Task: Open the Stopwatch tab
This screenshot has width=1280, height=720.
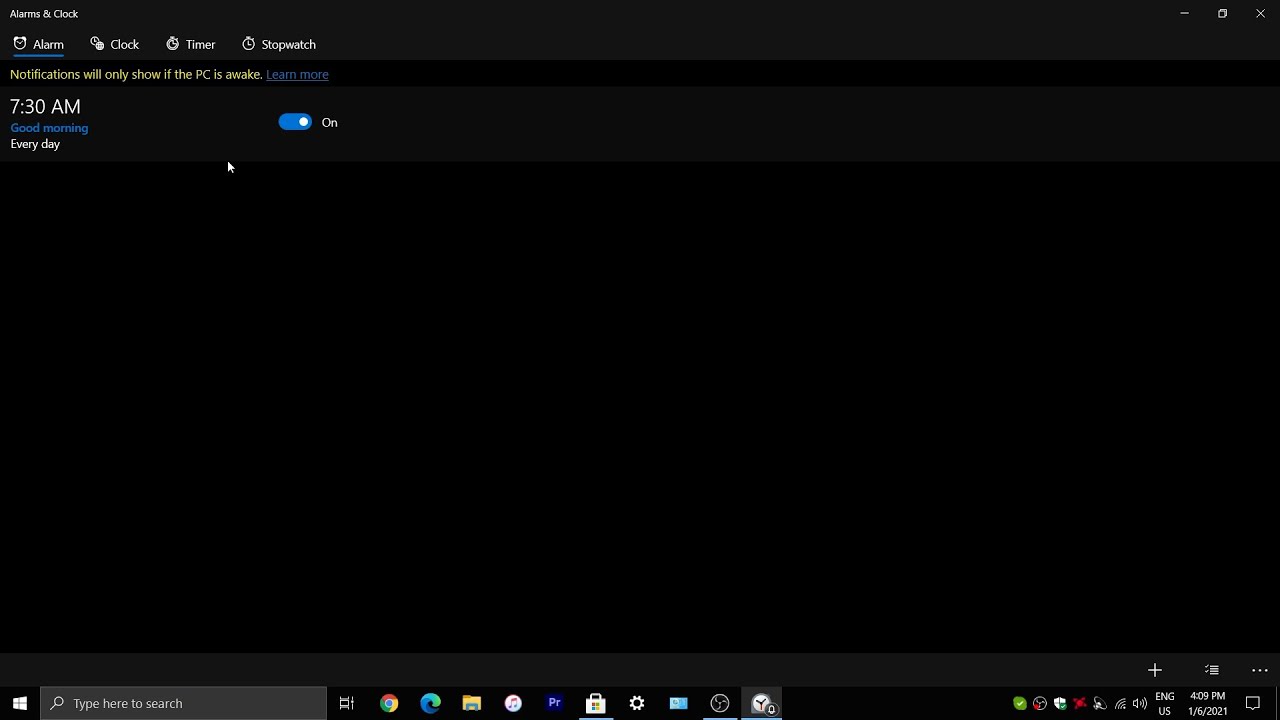Action: [x=279, y=44]
